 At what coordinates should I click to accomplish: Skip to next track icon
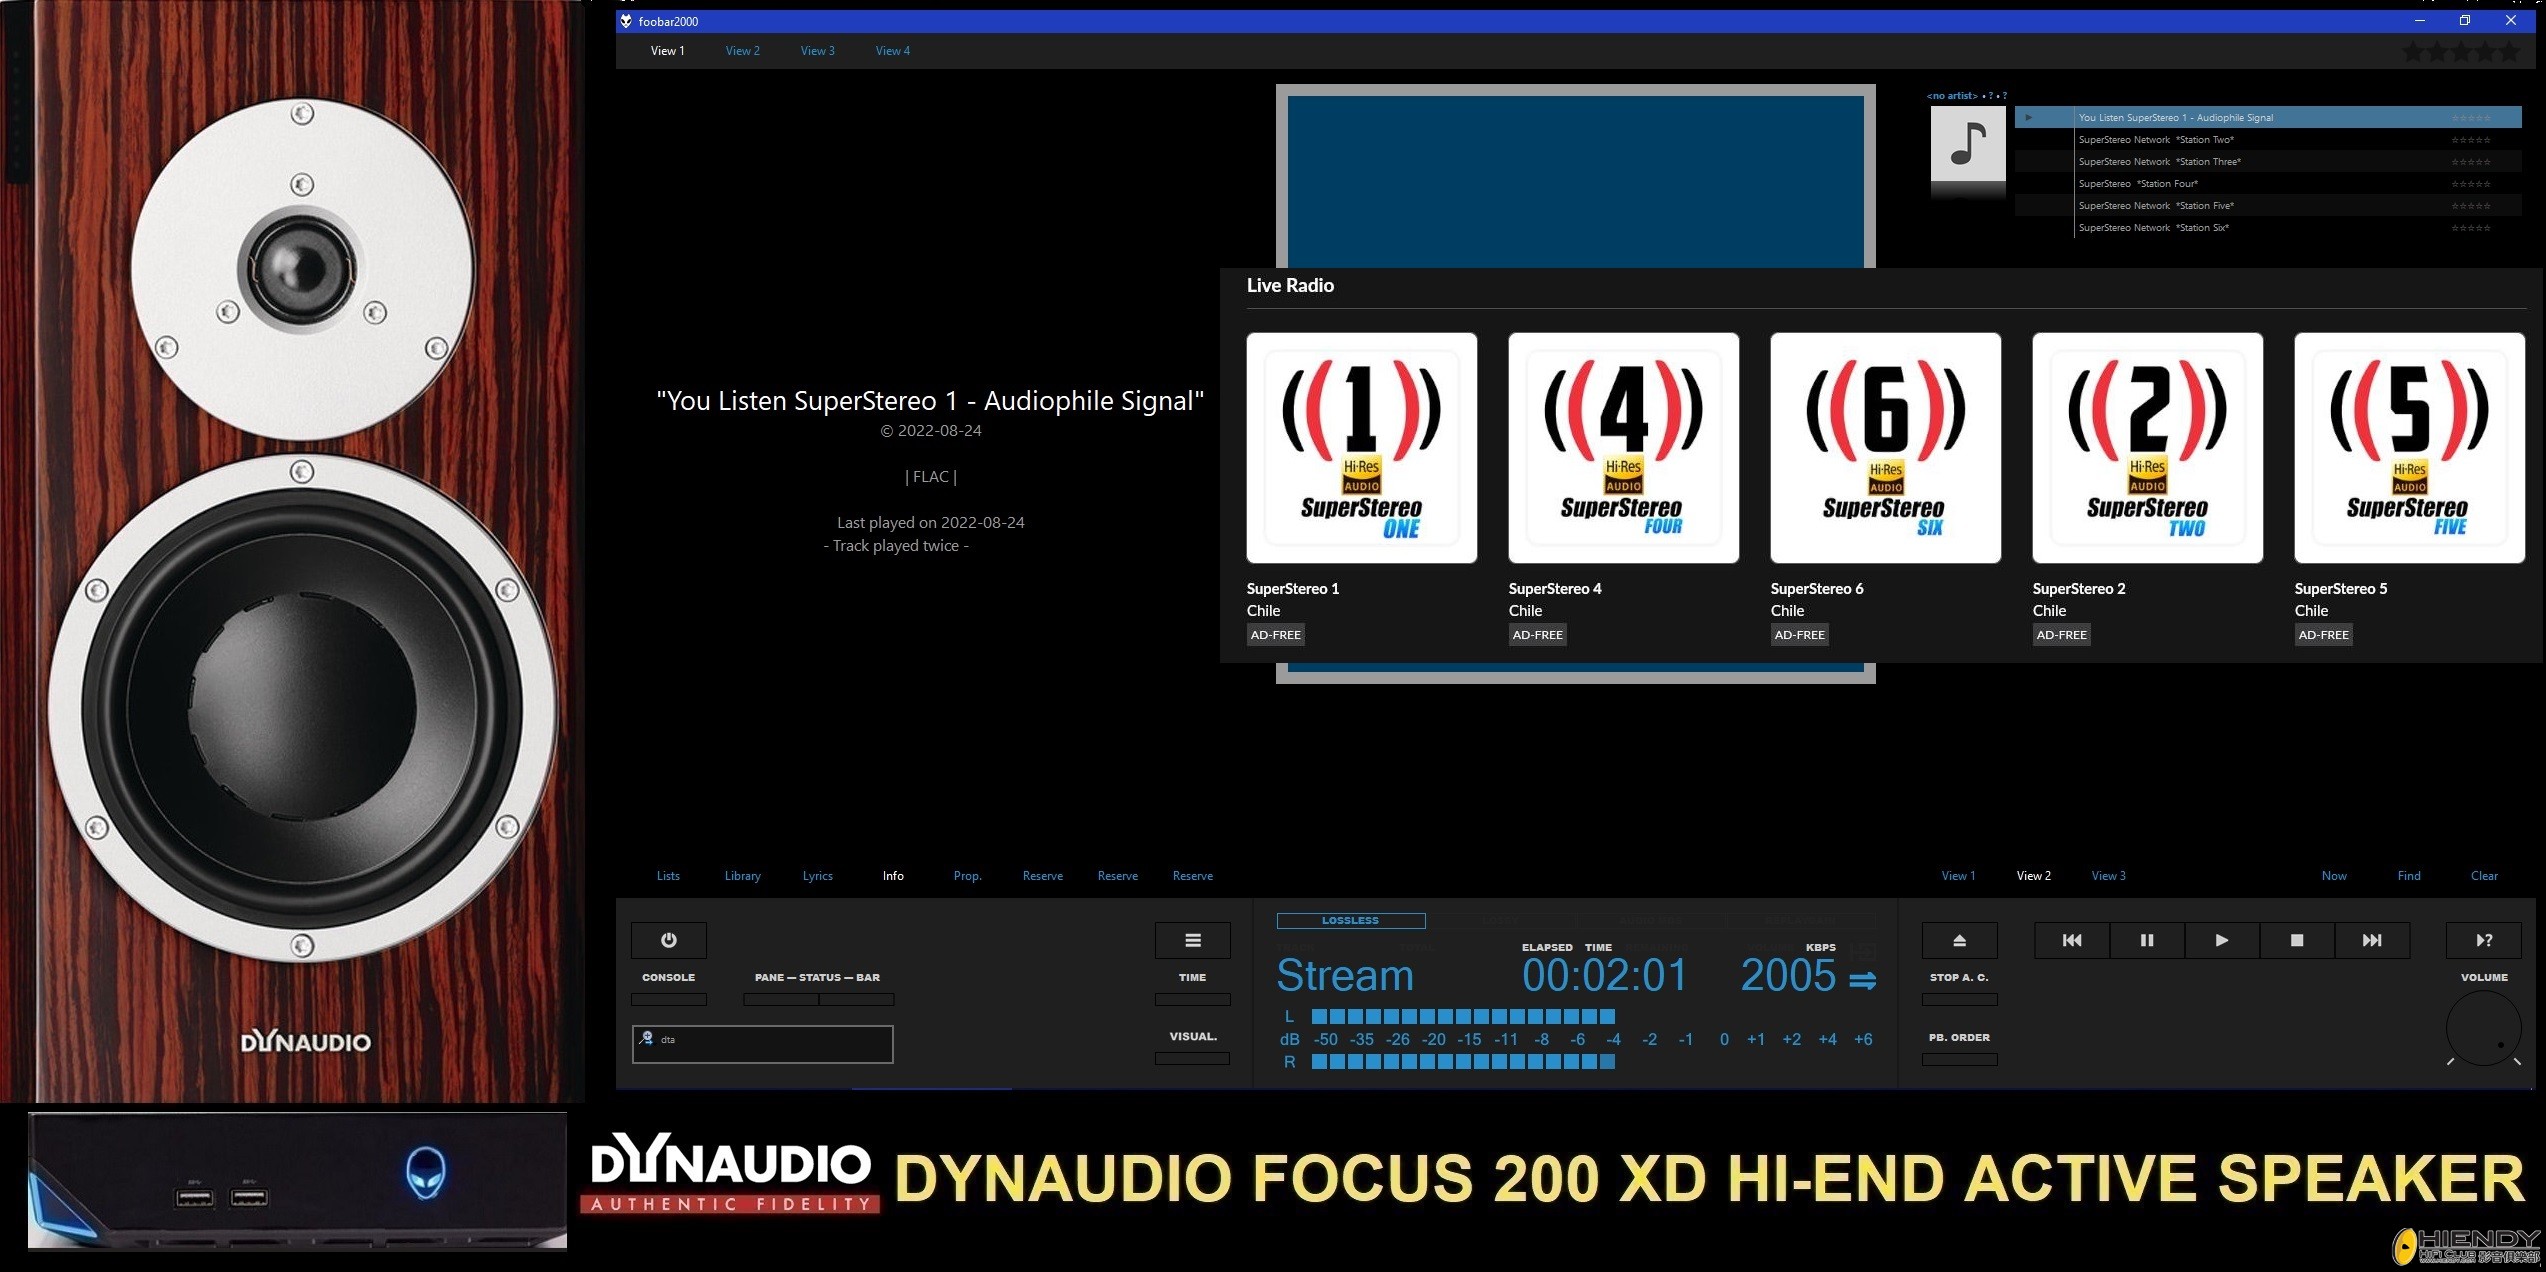pyautogui.click(x=2371, y=940)
